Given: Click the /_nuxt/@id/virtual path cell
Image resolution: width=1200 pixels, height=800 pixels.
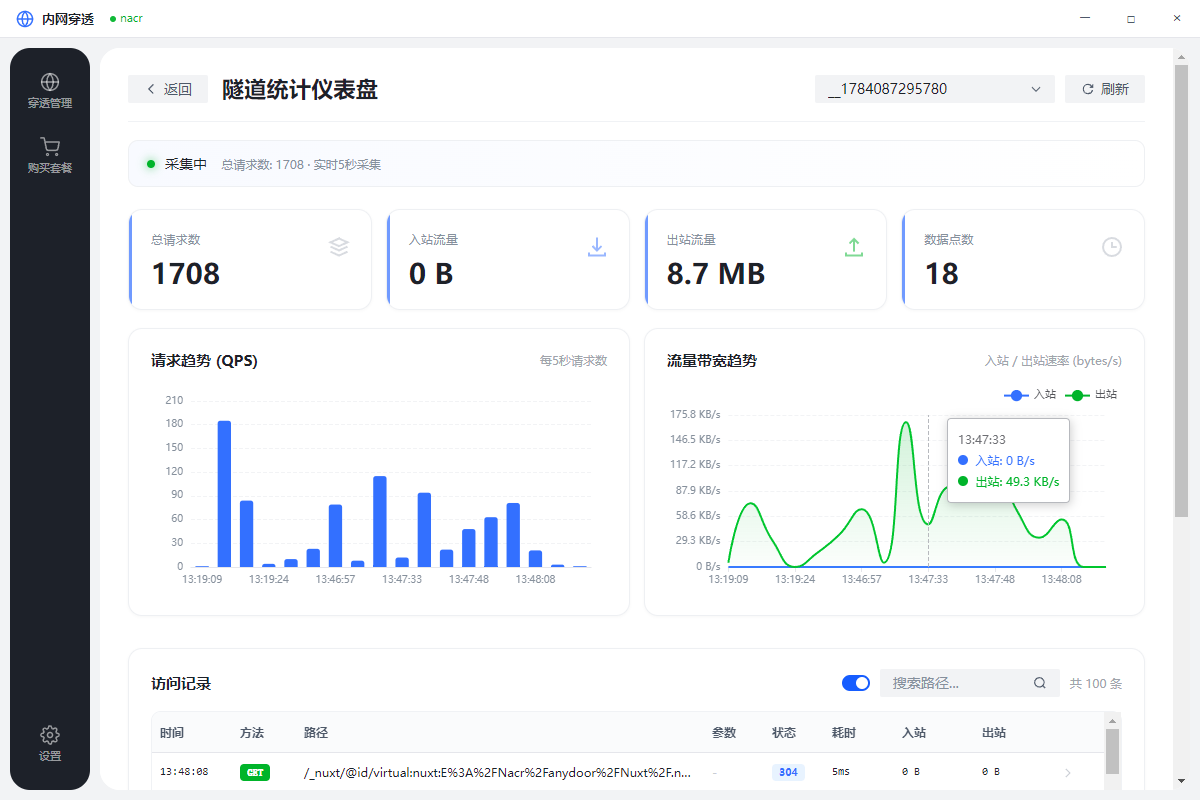Looking at the screenshot, I should pos(497,772).
